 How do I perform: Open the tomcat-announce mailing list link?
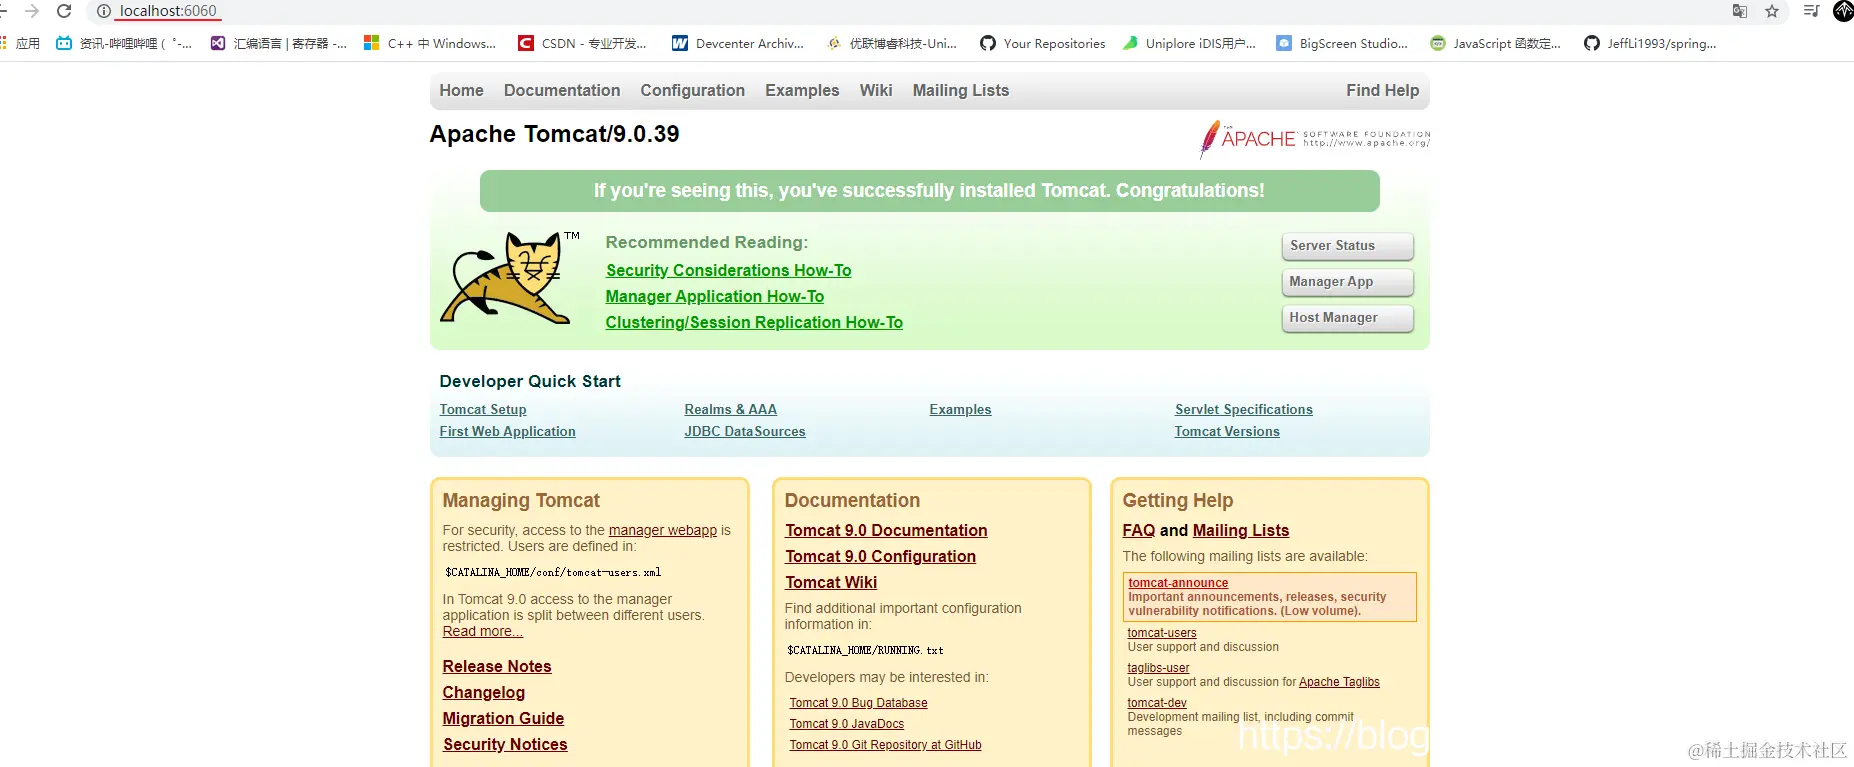point(1178,583)
